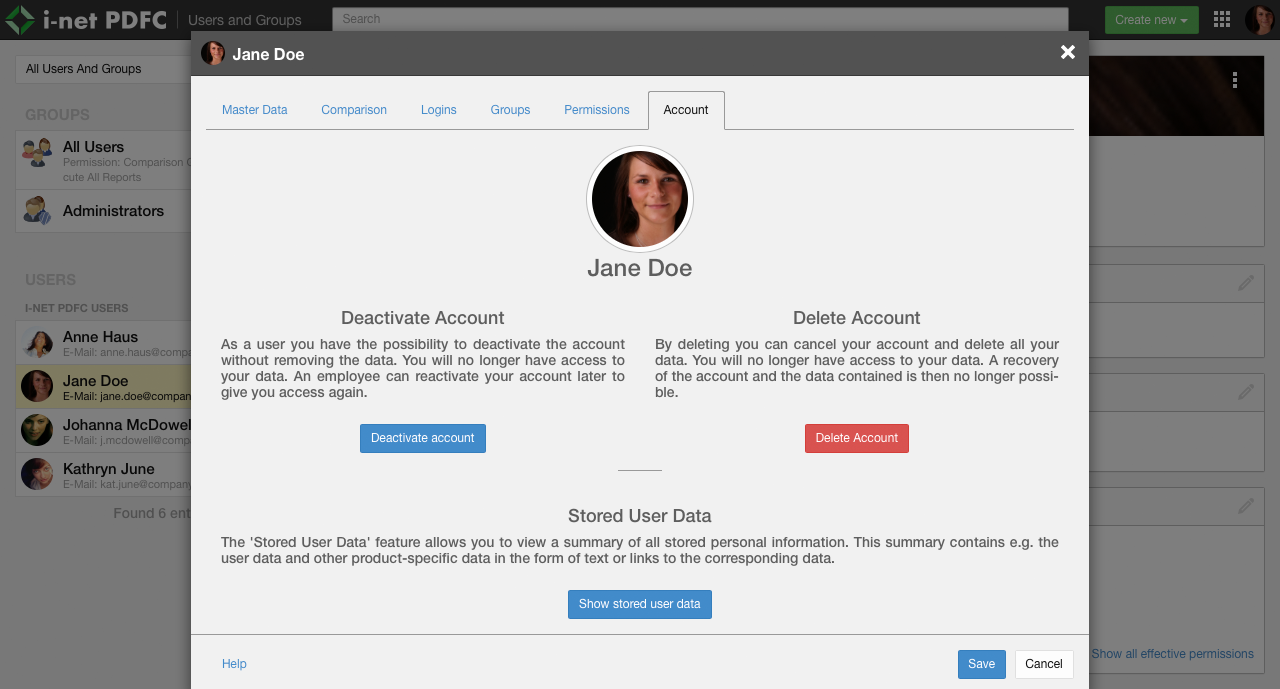Click the second pencil edit icon
The width and height of the screenshot is (1280, 689).
point(1246,392)
